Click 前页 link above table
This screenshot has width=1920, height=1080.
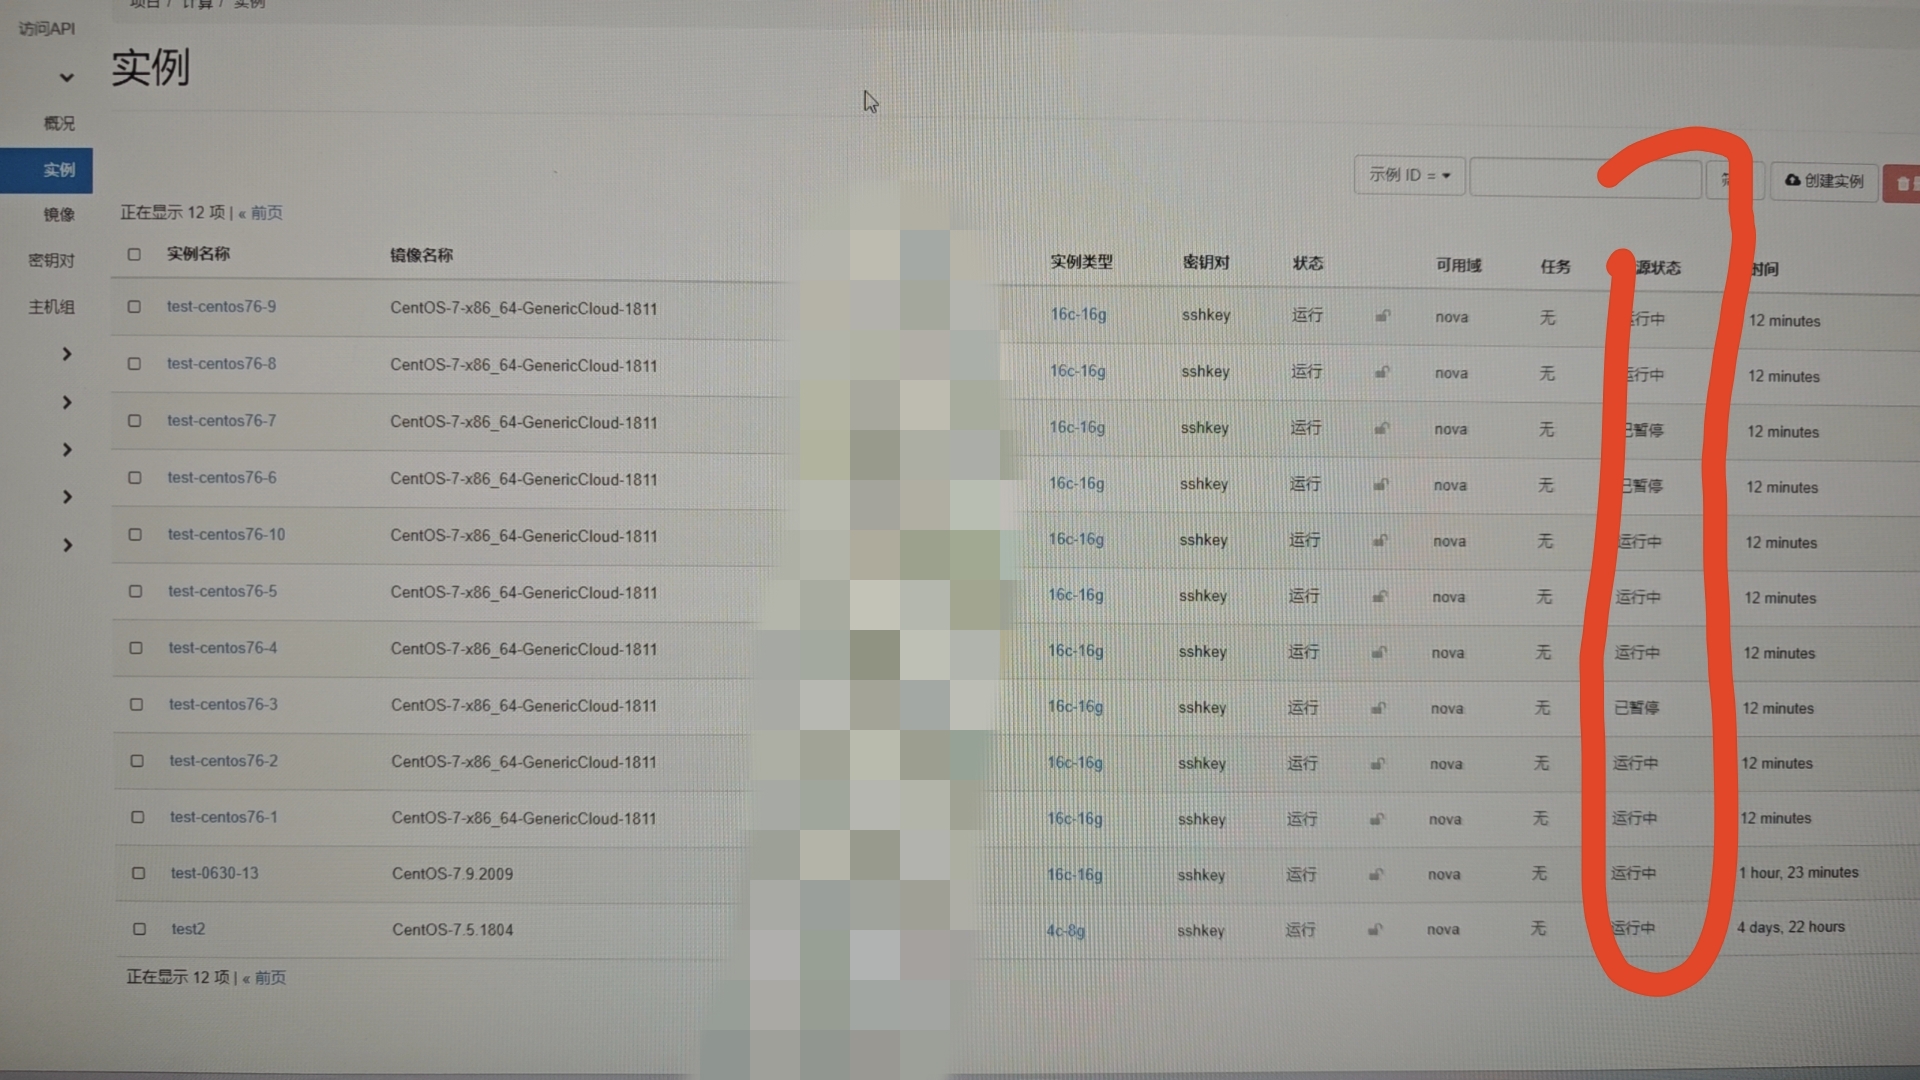click(266, 212)
